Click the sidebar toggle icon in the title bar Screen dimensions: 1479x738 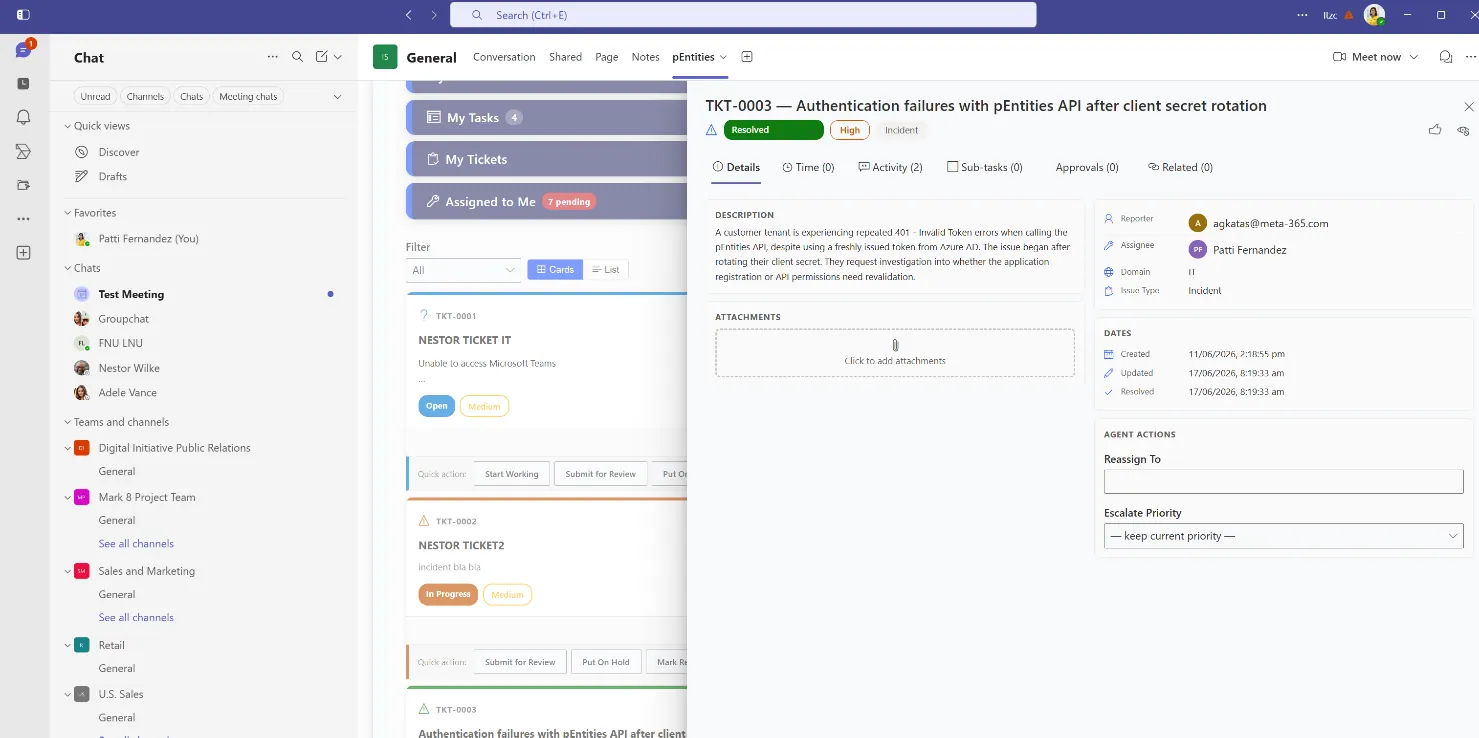pyautogui.click(x=23, y=15)
